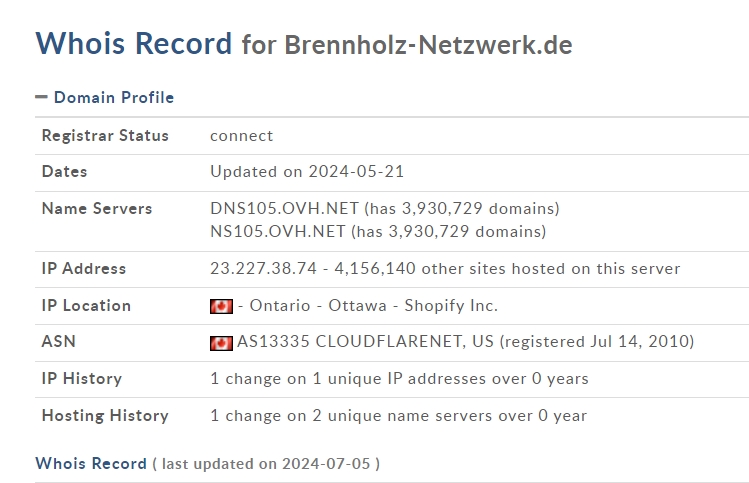Viewport: 749px width, 483px height.
Task: Click the IP address 23.227.38.74
Action: tap(263, 268)
